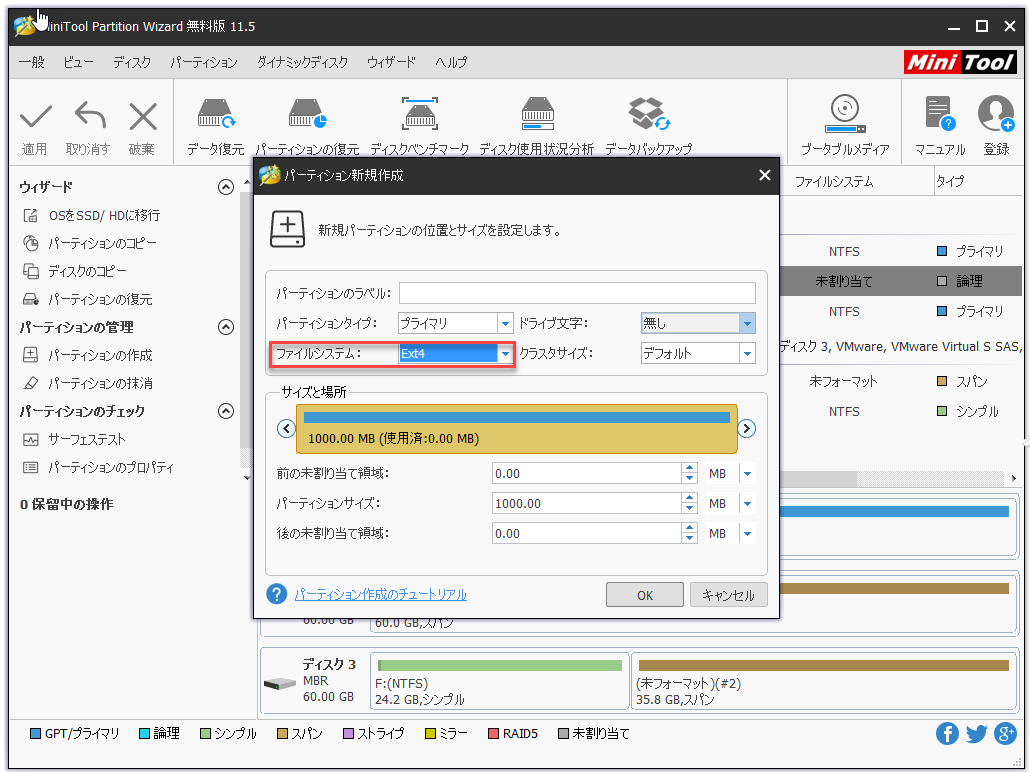Select Migrate OS to SSD/HD wizard
The image size is (1030, 772).
[x=92, y=216]
